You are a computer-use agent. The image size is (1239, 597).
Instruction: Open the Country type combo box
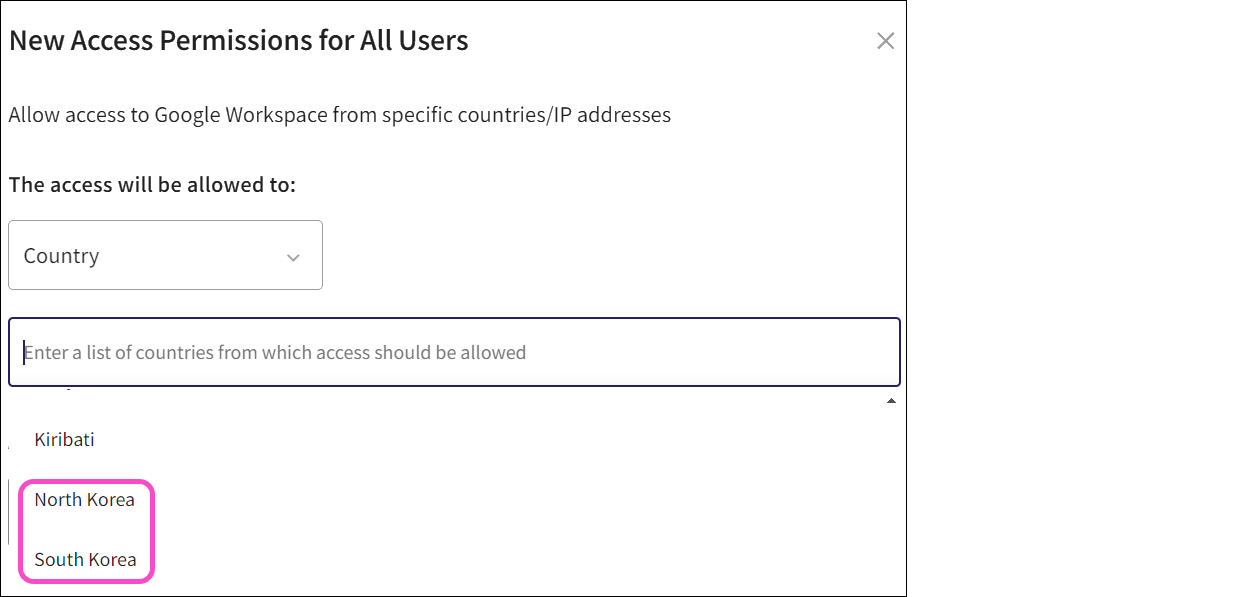tap(165, 255)
